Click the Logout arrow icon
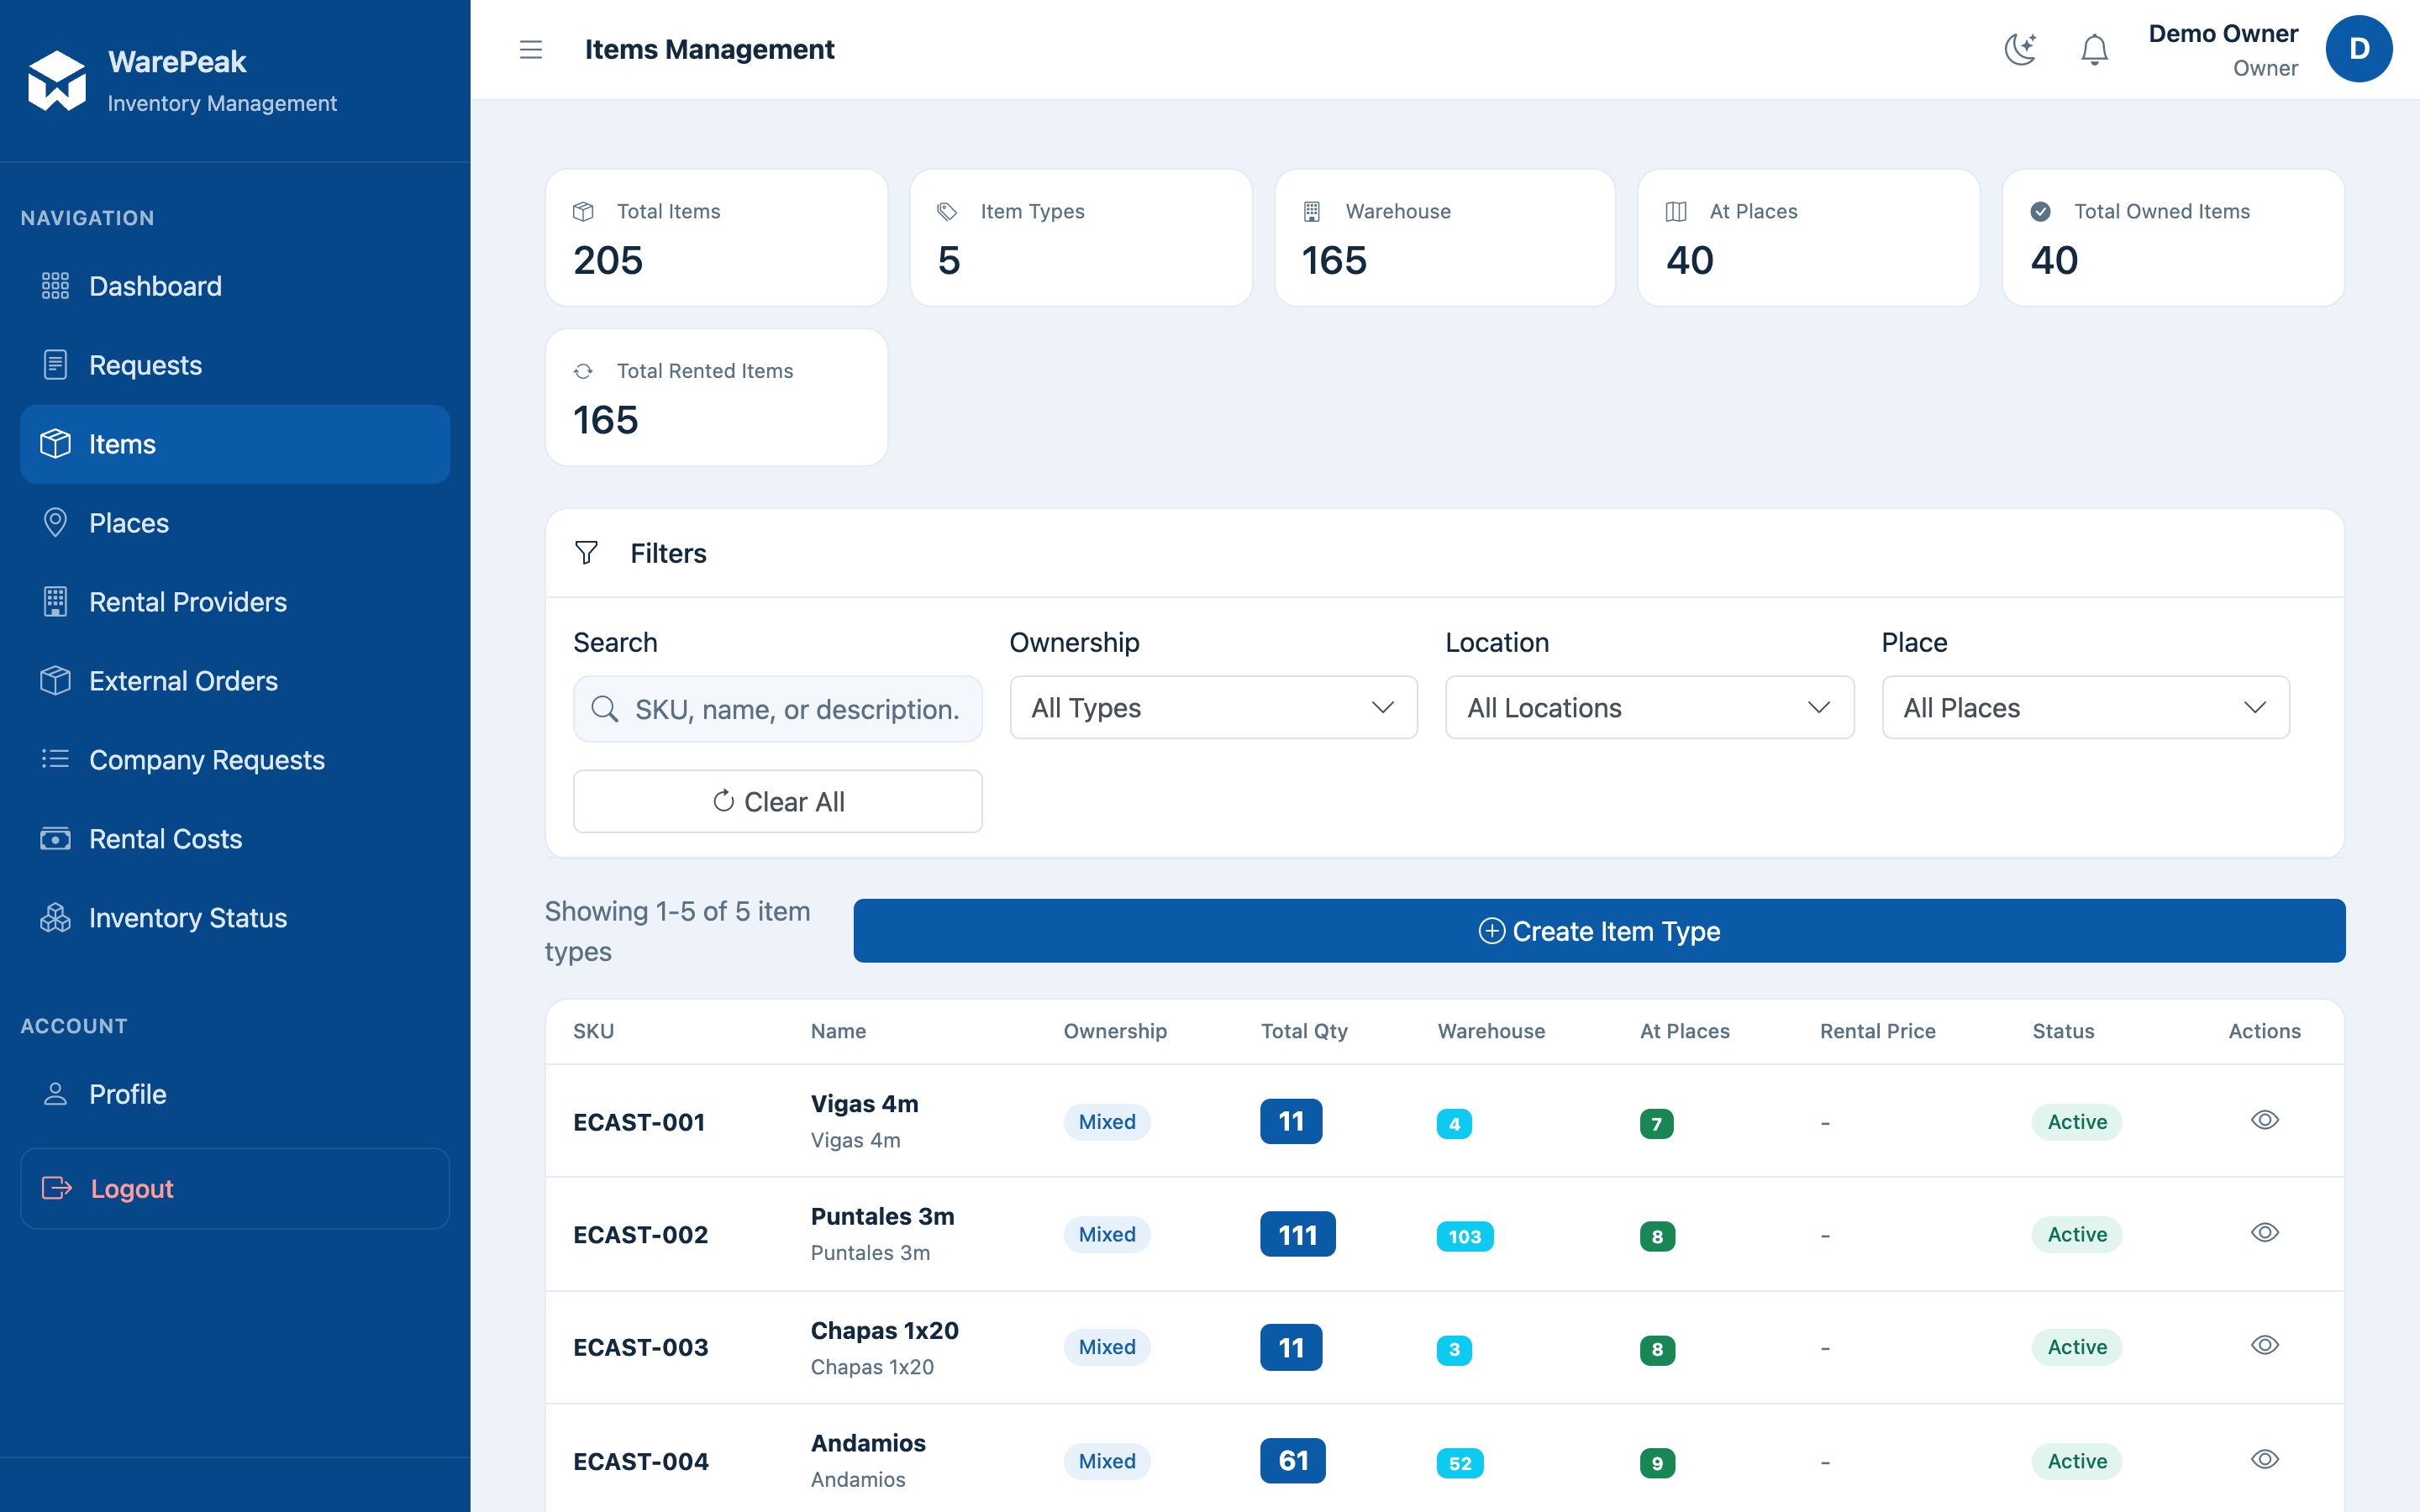Image resolution: width=2420 pixels, height=1512 pixels. point(57,1188)
